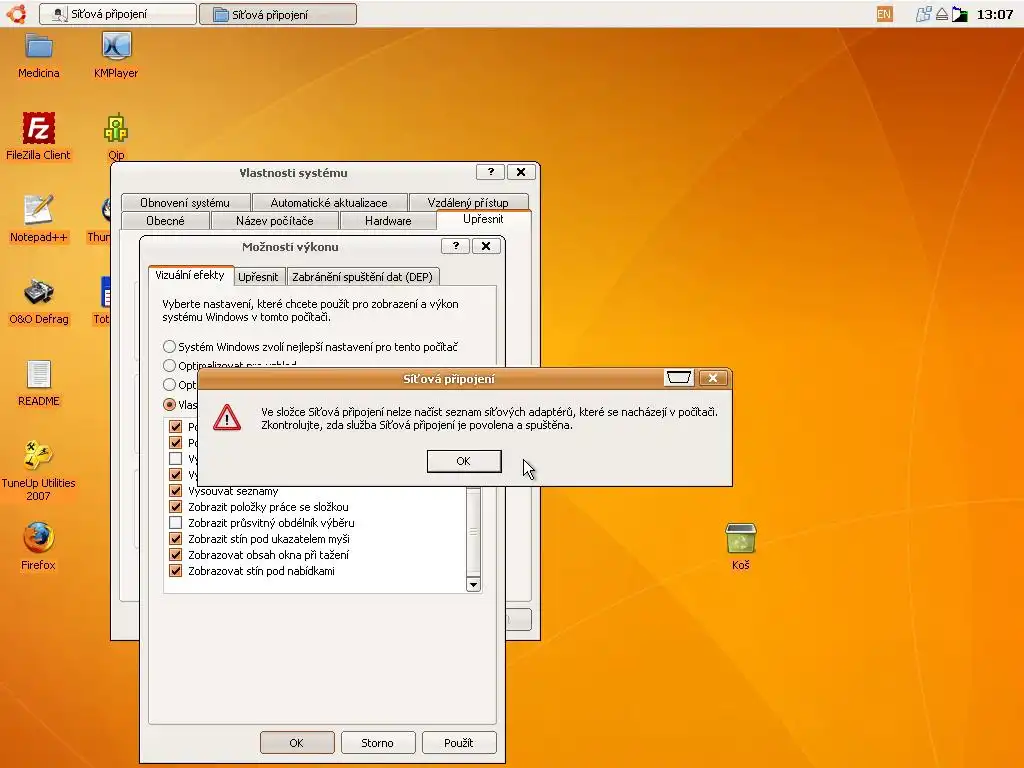
Task: Click the 13:07 clock in the panel
Action: (995, 14)
